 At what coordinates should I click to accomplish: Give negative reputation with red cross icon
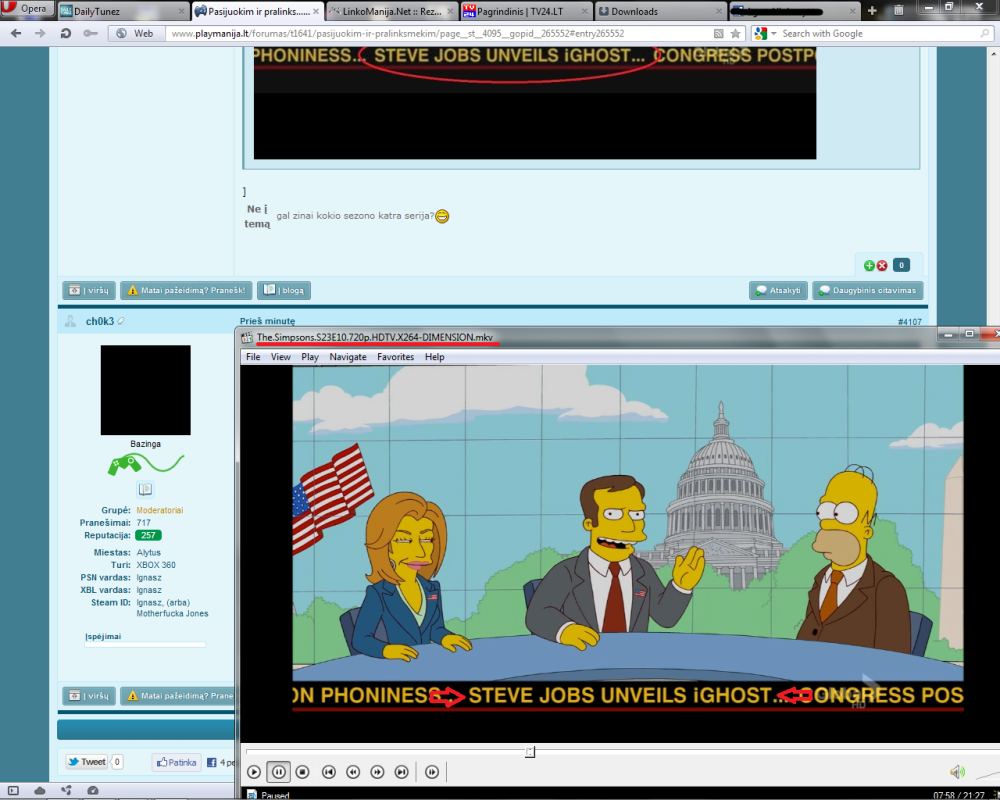(x=882, y=265)
